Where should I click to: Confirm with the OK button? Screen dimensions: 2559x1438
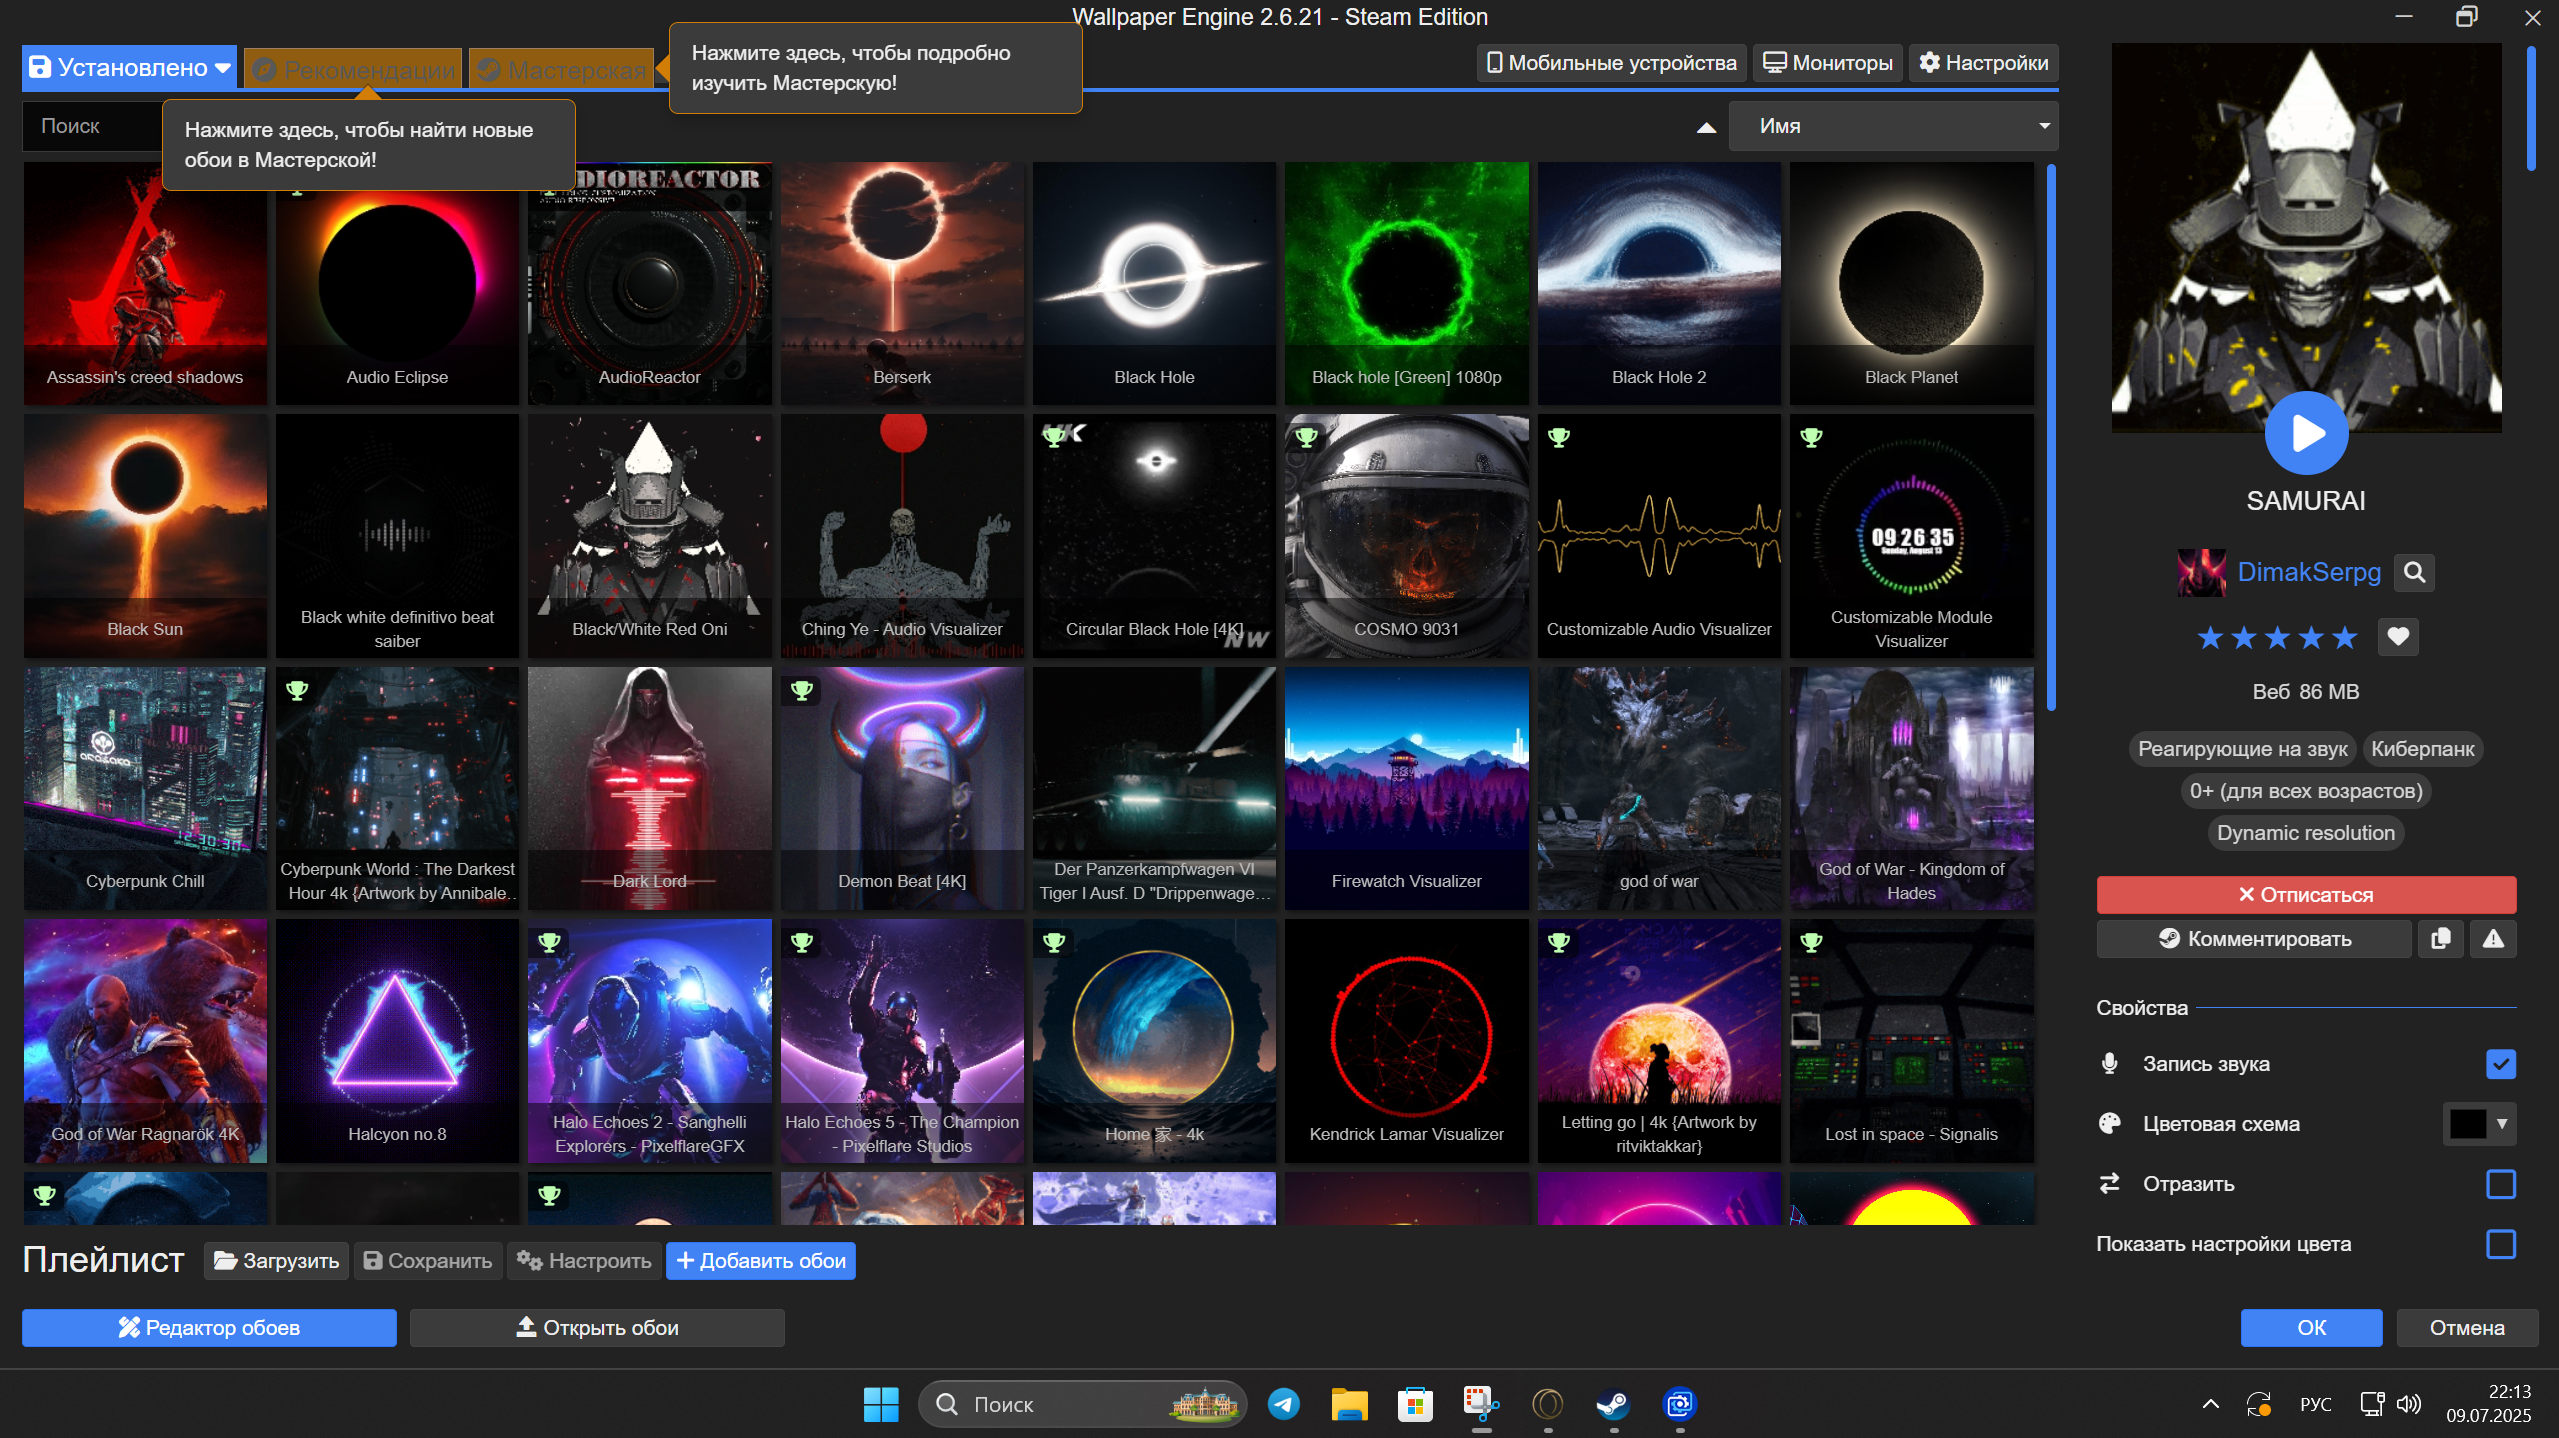coord(2311,1327)
